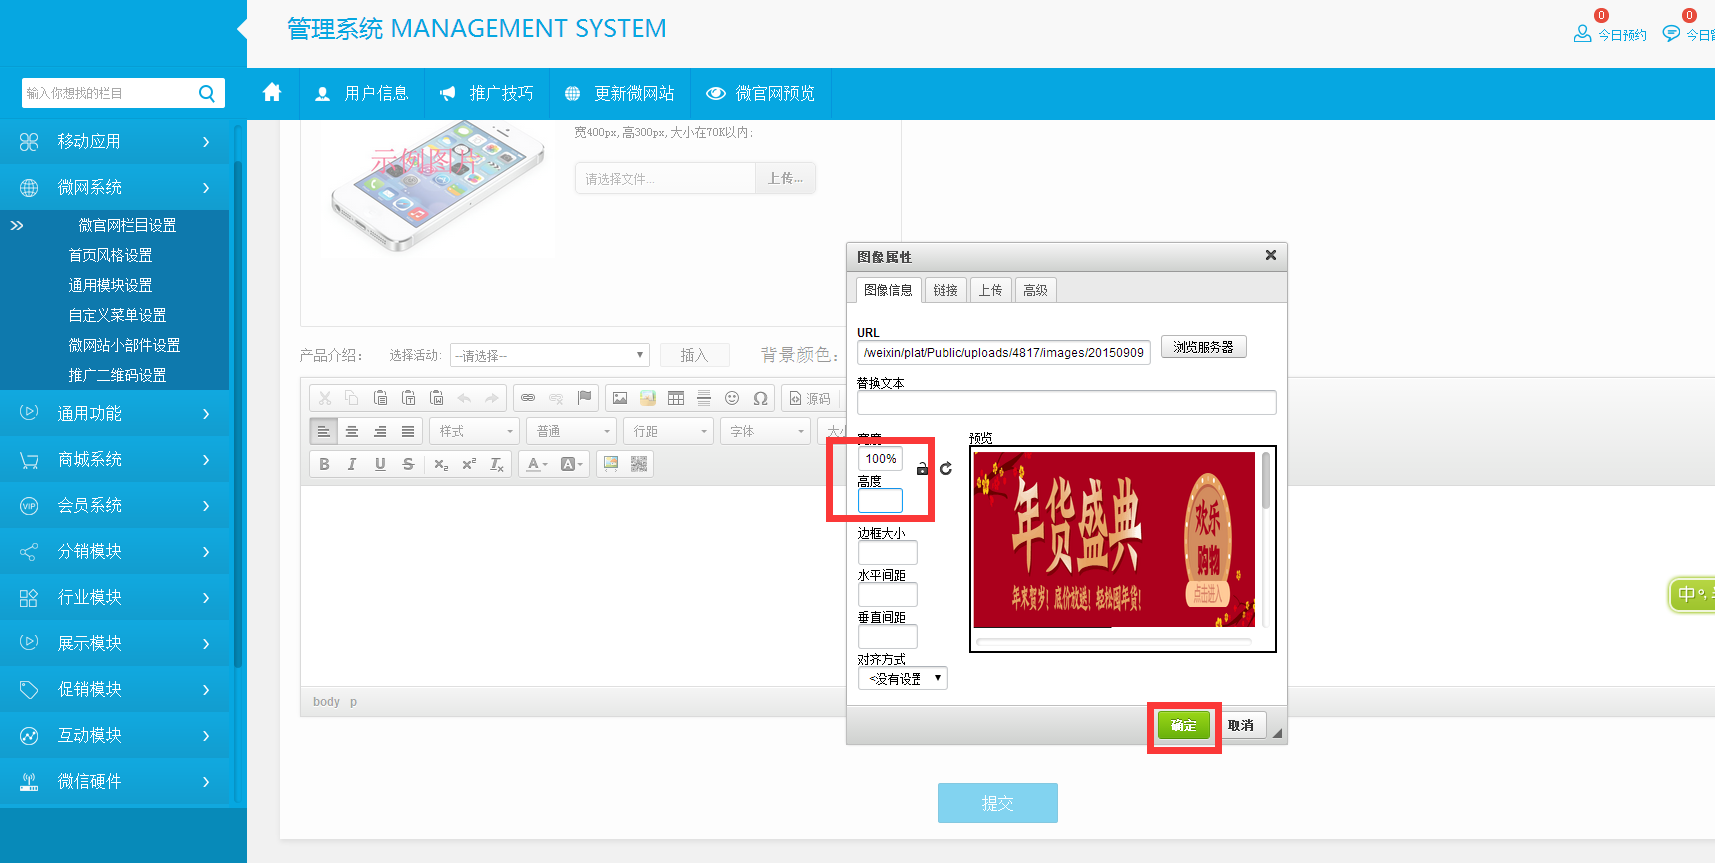
Task: Toggle the lock aspect ratio icon
Action: pos(922,468)
